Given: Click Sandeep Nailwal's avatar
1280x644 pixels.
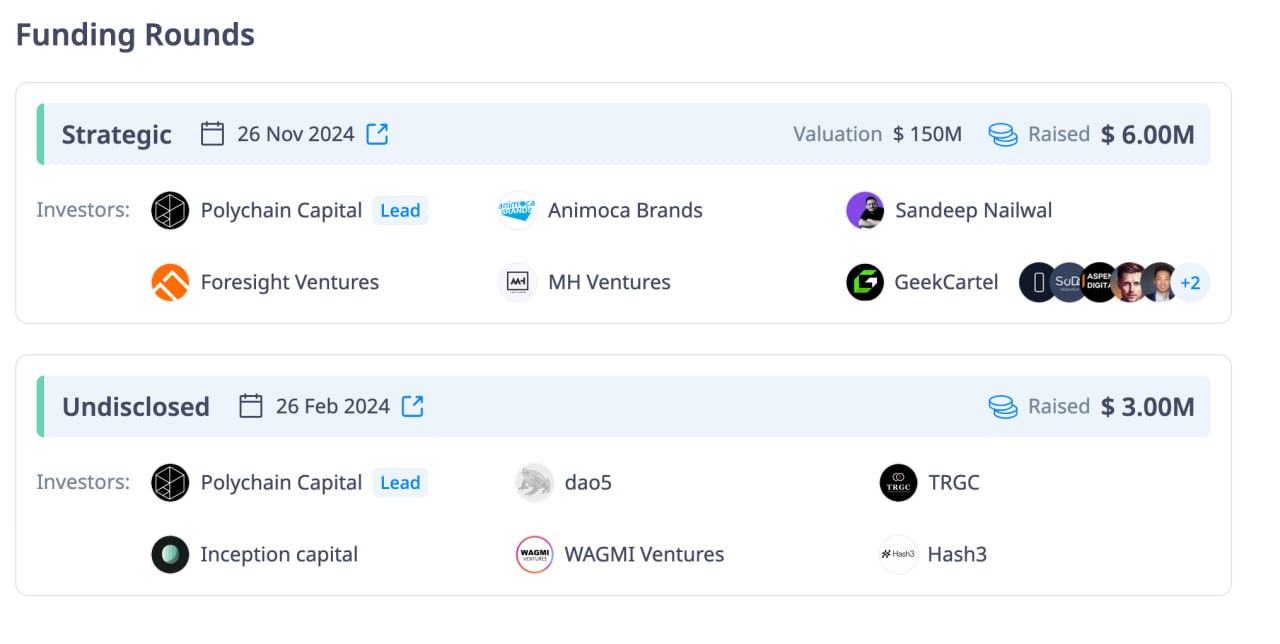Looking at the screenshot, I should [865, 211].
